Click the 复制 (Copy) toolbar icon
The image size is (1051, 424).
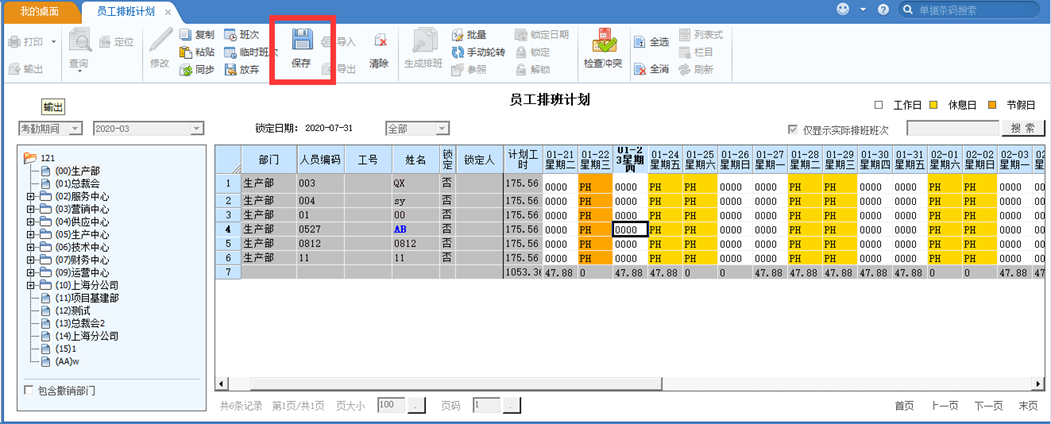186,34
